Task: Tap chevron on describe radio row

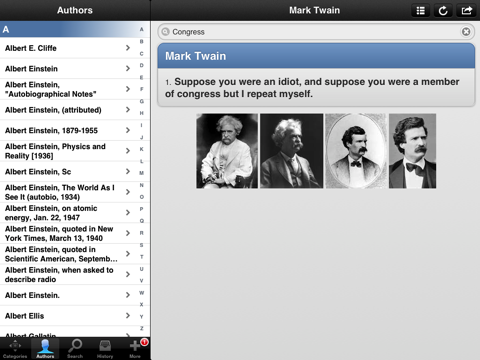Action: click(x=128, y=274)
